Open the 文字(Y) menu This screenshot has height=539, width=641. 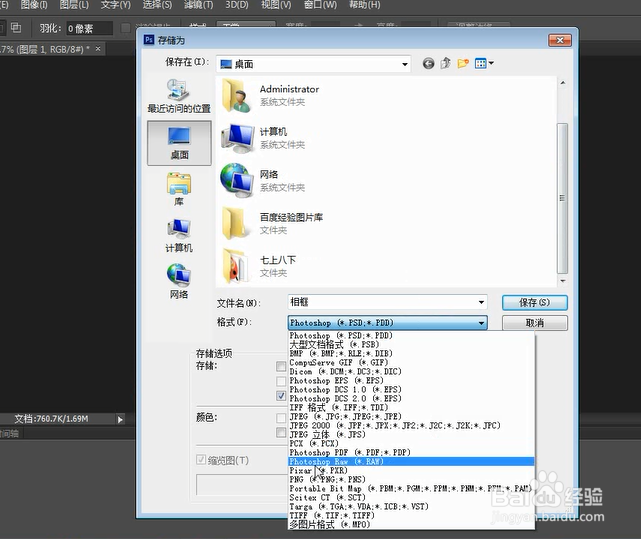(x=116, y=4)
